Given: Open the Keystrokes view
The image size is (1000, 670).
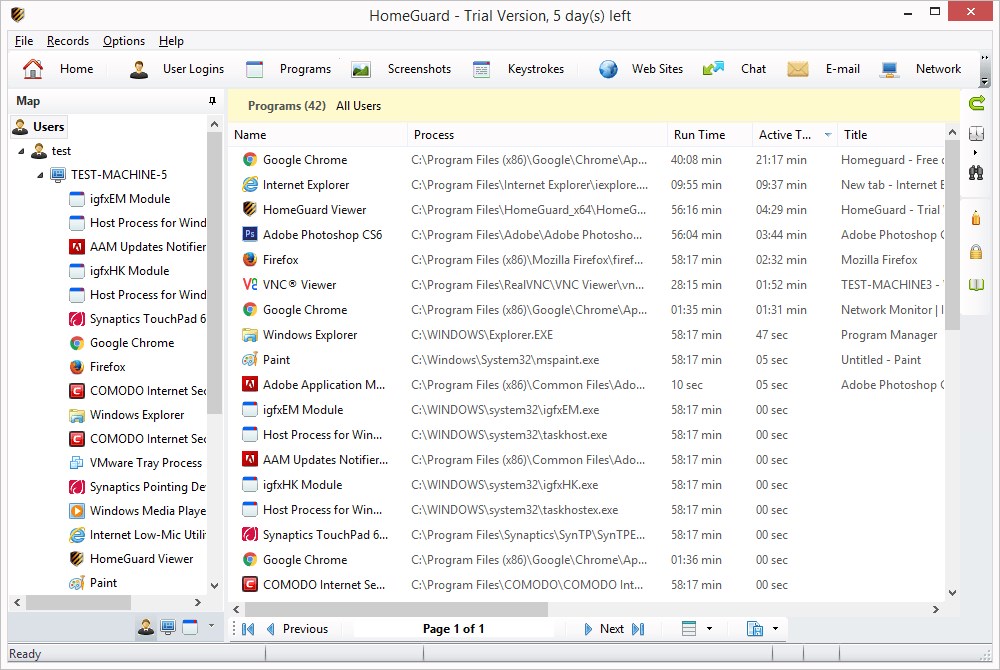Looking at the screenshot, I should (x=518, y=69).
